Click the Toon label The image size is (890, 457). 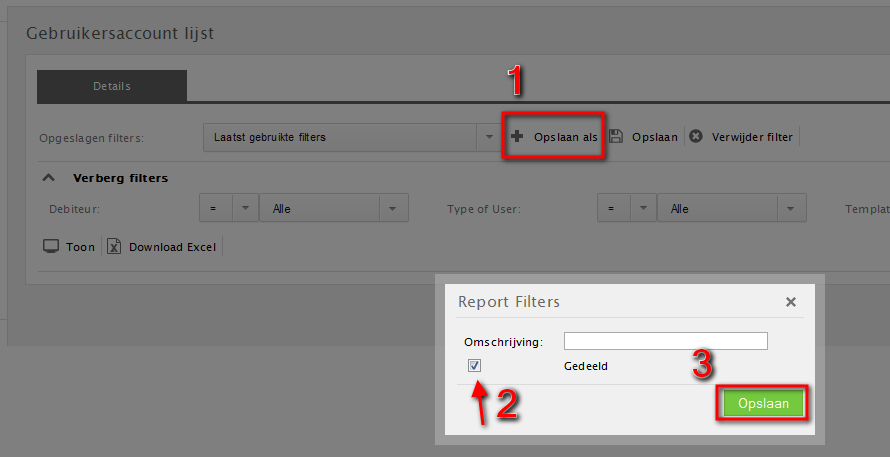click(80, 248)
